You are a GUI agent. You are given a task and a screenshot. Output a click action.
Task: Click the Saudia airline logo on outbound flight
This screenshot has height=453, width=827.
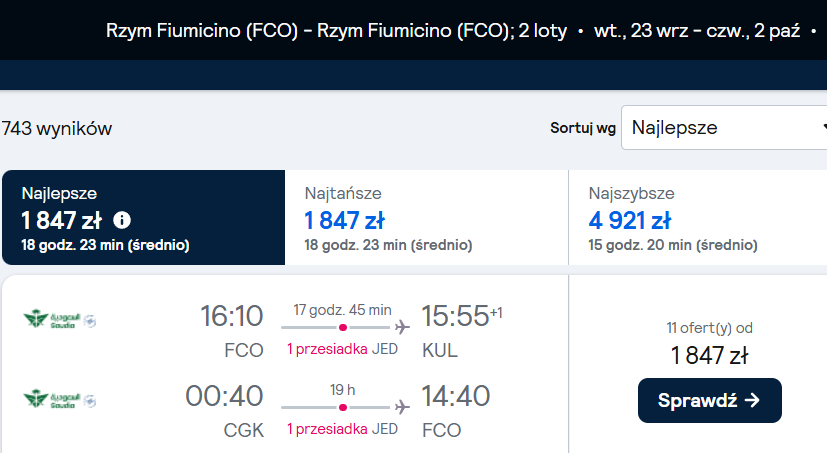click(x=60, y=320)
